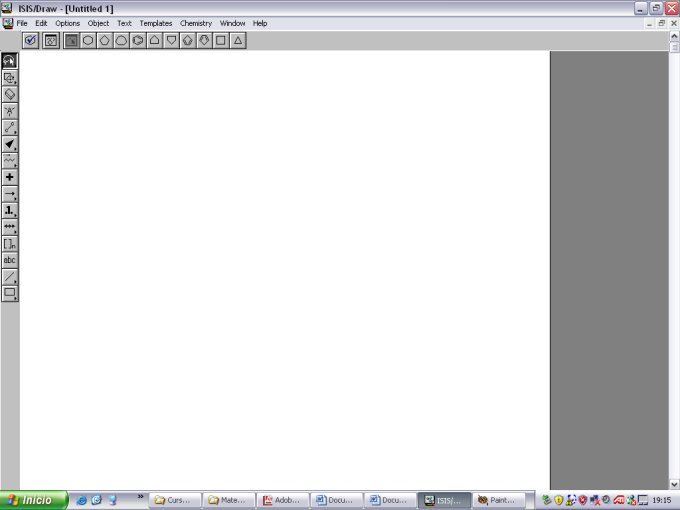Minimize the inner Untitled 1 document window
This screenshot has height=510, width=680.
coord(649,23)
